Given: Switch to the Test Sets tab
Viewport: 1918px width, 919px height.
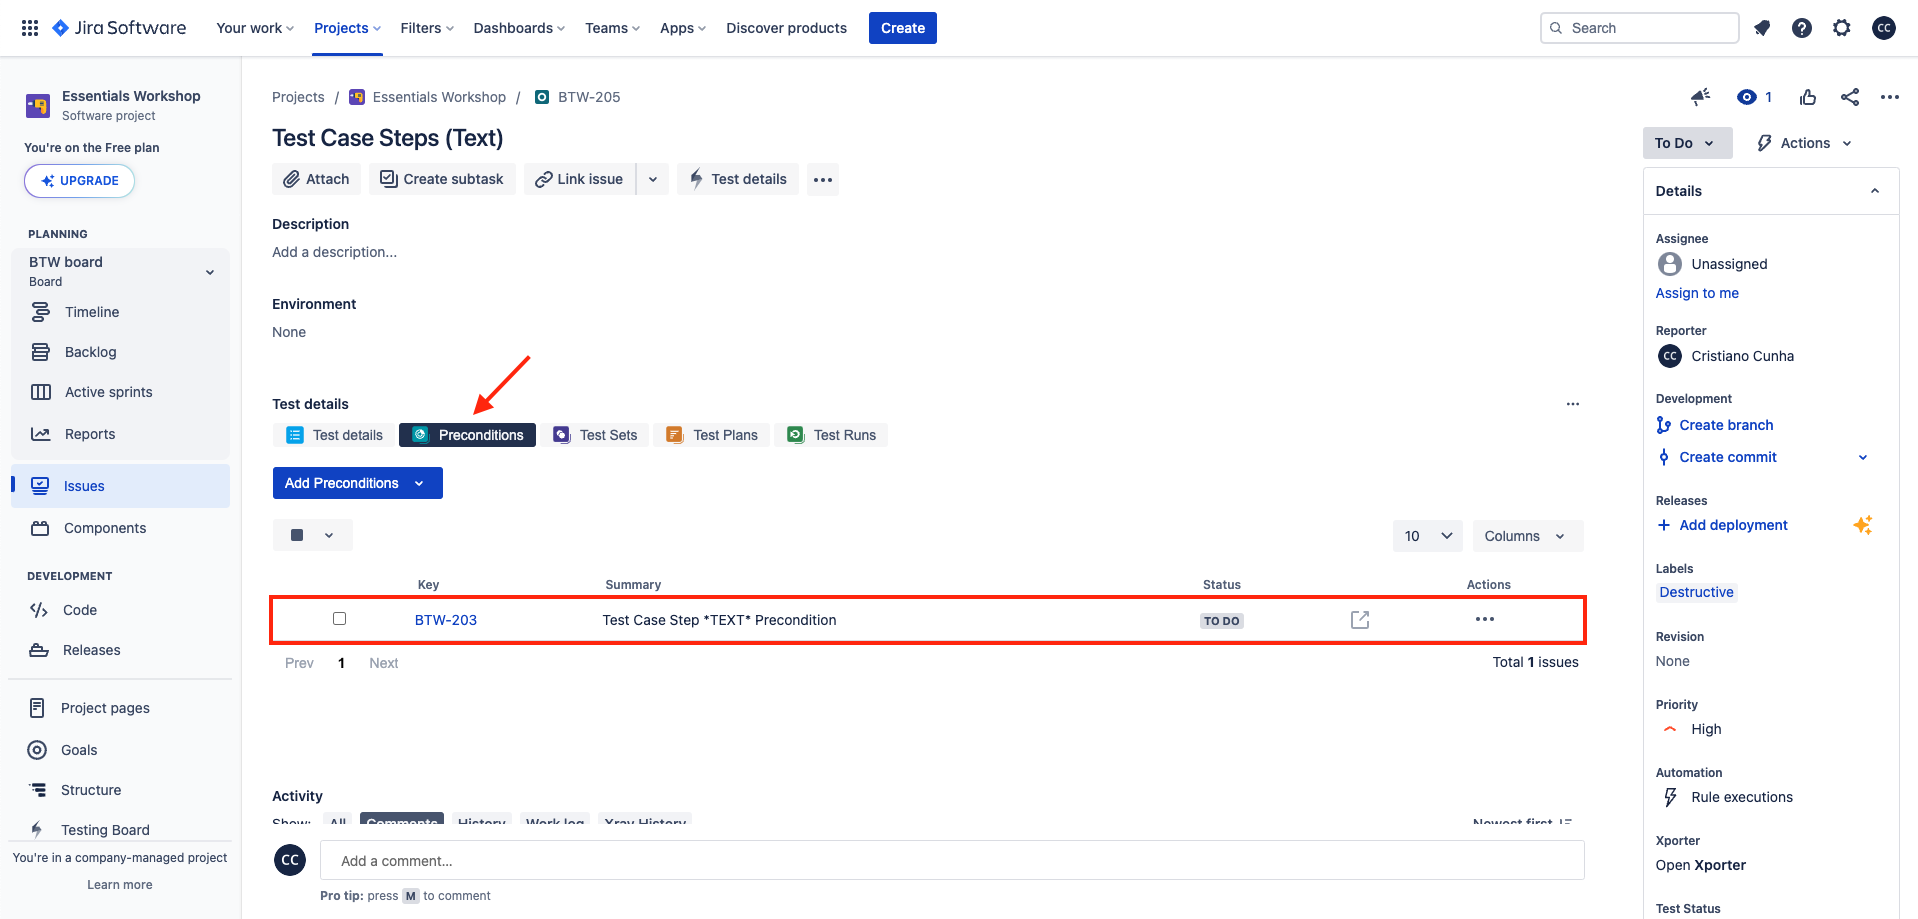Looking at the screenshot, I should tap(595, 435).
